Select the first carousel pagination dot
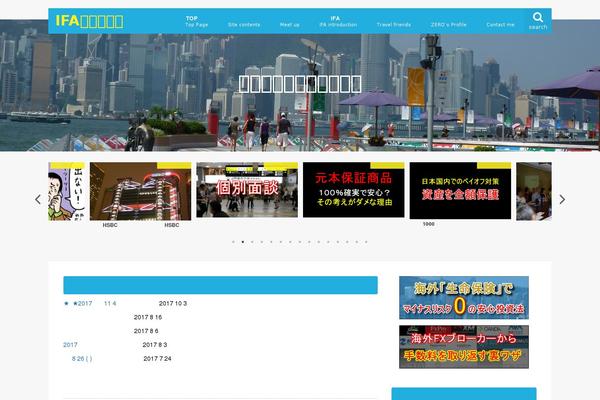Image resolution: width=600 pixels, height=400 pixels. [x=233, y=242]
